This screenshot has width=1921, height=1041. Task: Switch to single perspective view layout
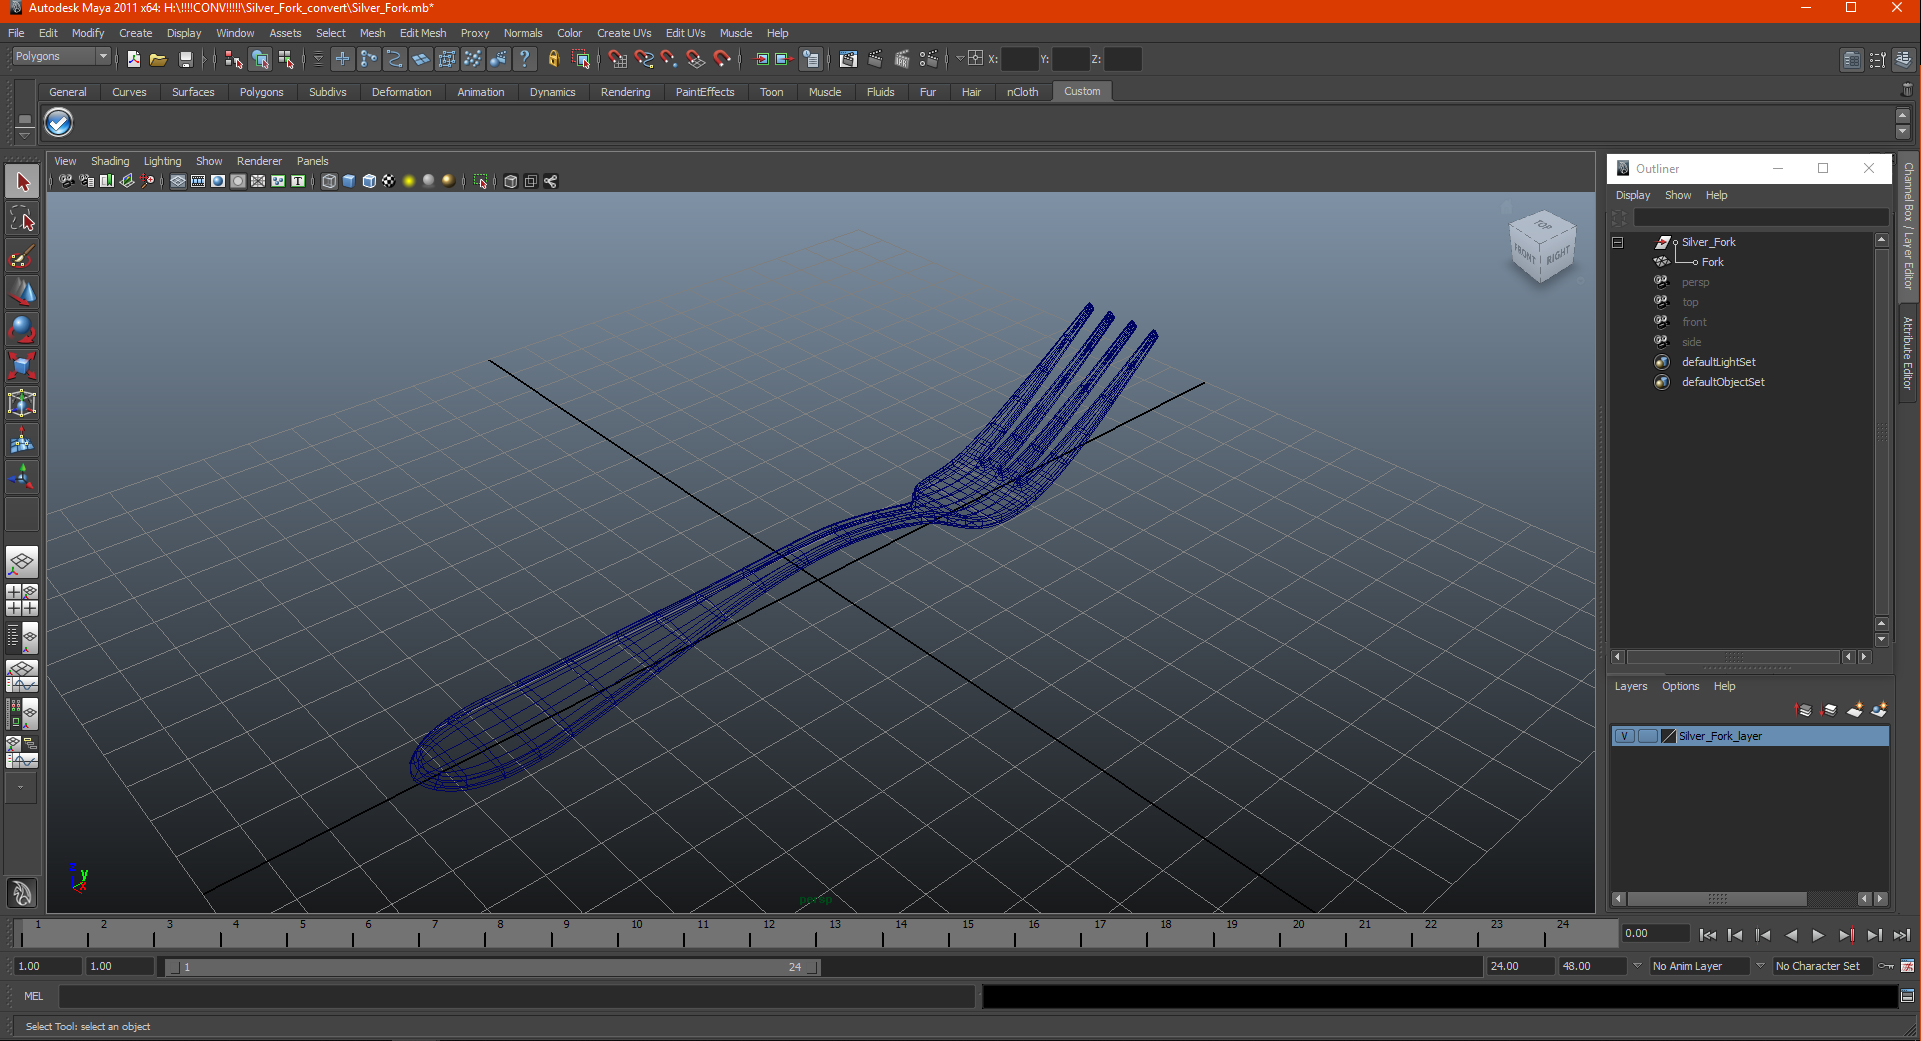tap(22, 563)
